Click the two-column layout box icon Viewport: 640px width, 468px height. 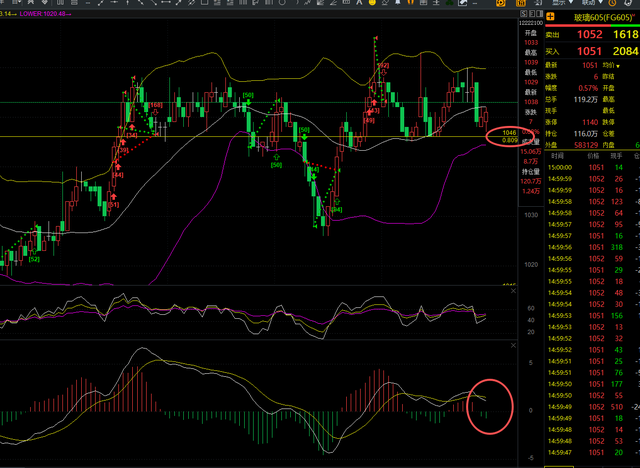pyautogui.click(x=539, y=14)
